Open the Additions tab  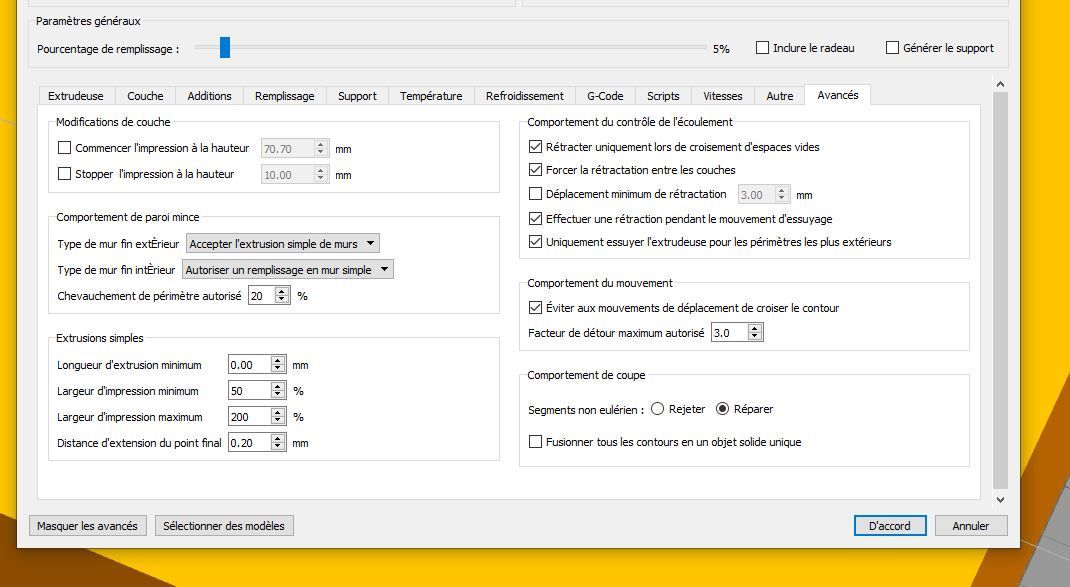click(x=209, y=96)
